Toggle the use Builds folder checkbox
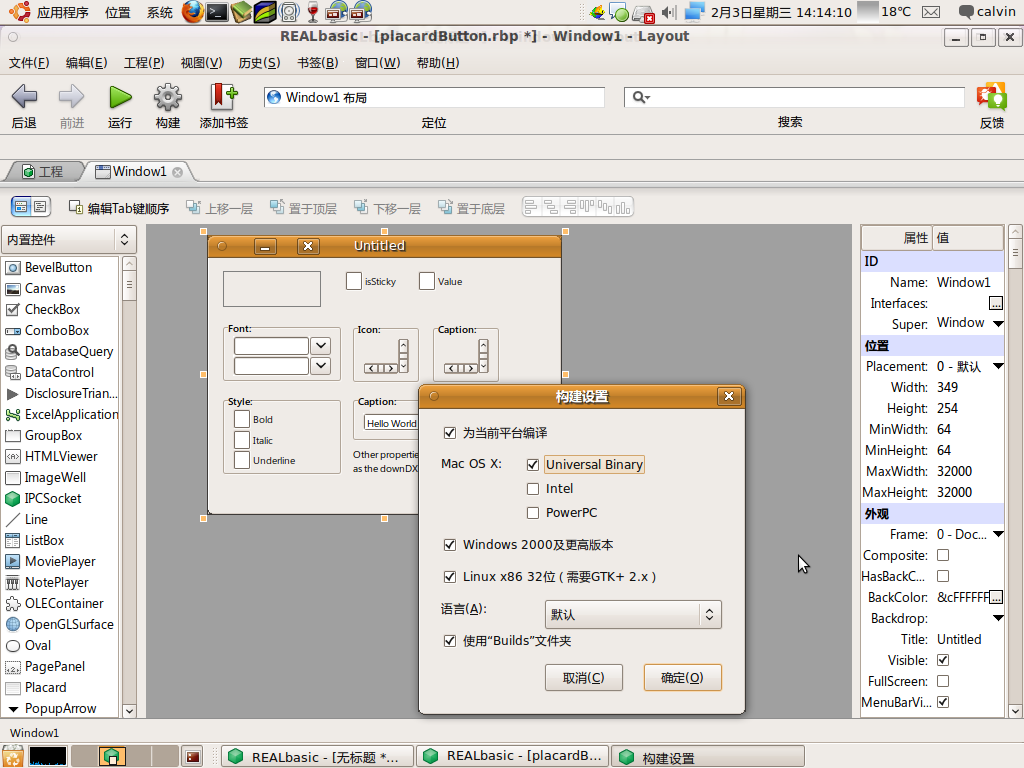 449,641
